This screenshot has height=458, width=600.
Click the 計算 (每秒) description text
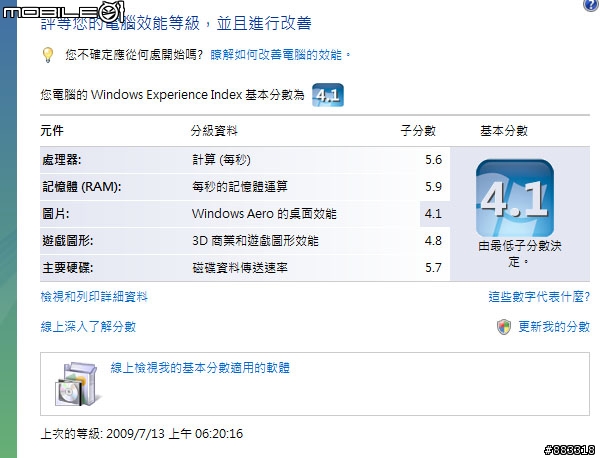(x=222, y=160)
